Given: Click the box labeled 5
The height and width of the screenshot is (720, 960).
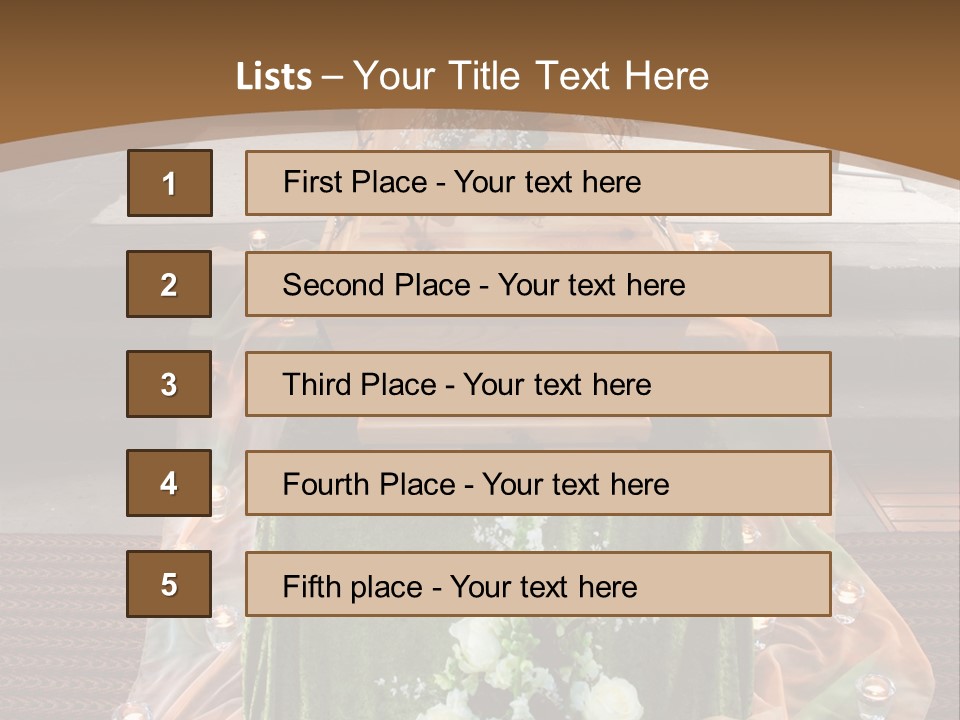Looking at the screenshot, I should (169, 584).
